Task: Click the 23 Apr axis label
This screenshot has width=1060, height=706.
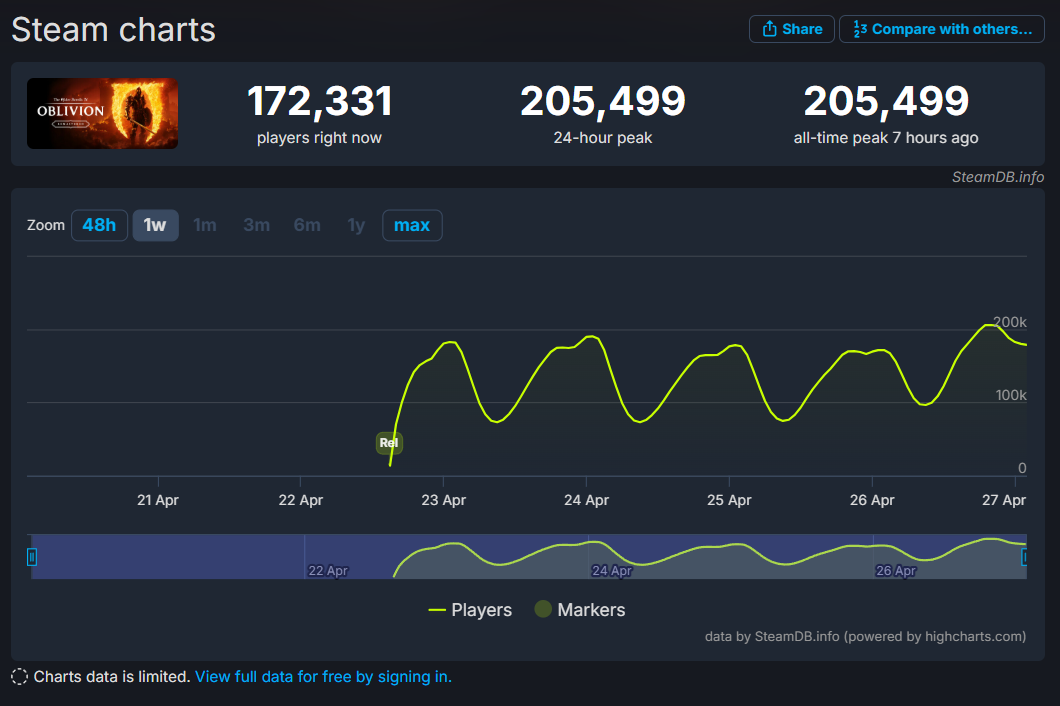Action: (443, 500)
